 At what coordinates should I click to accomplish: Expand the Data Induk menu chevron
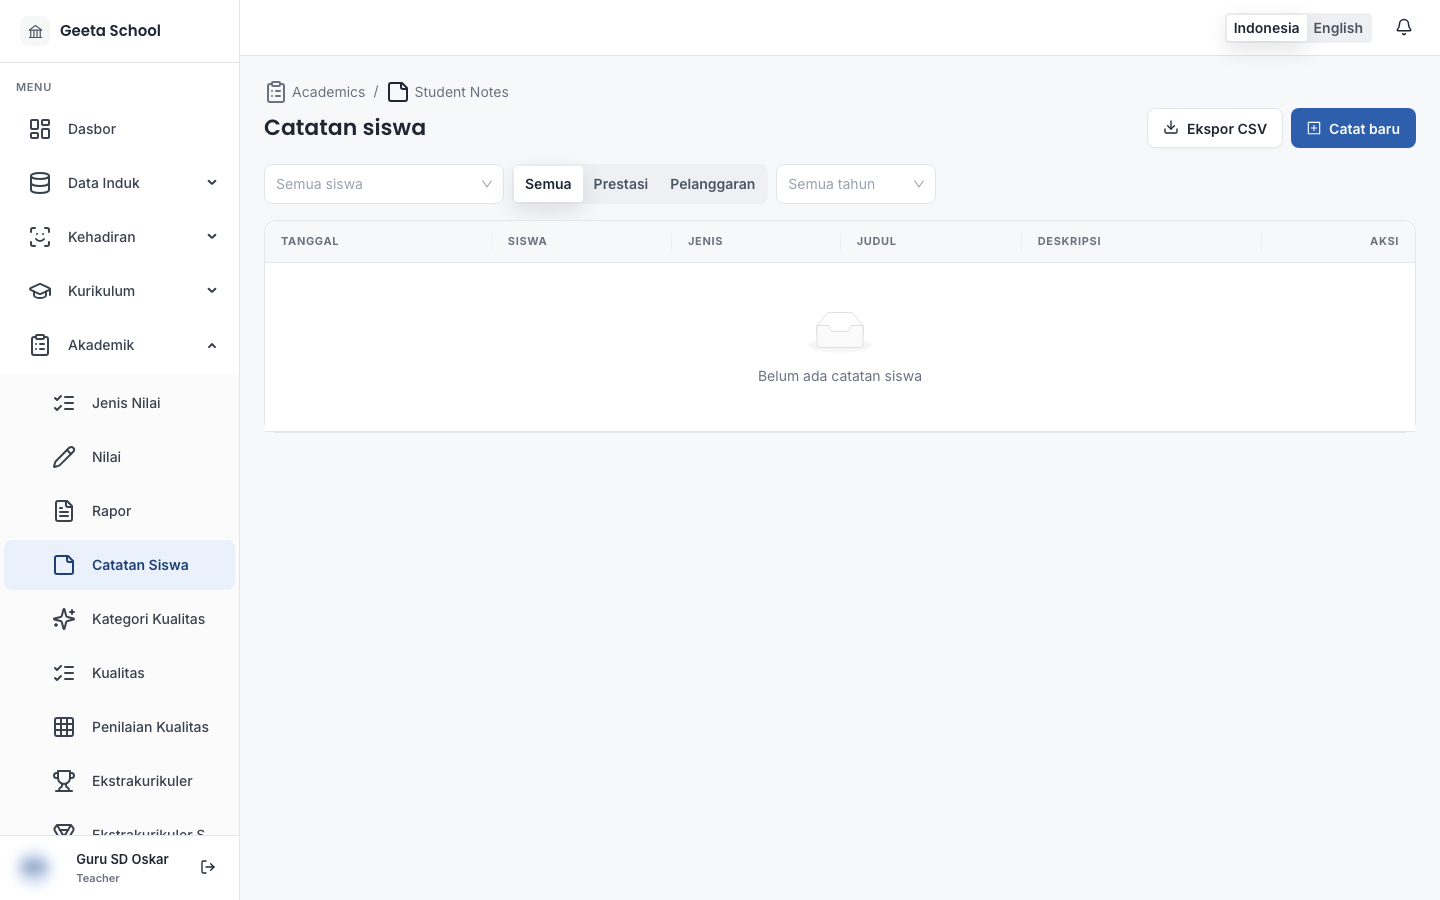coord(212,183)
